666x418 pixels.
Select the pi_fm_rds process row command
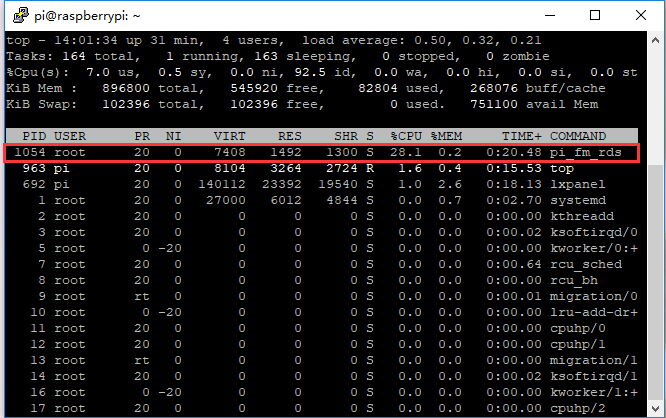click(590, 153)
